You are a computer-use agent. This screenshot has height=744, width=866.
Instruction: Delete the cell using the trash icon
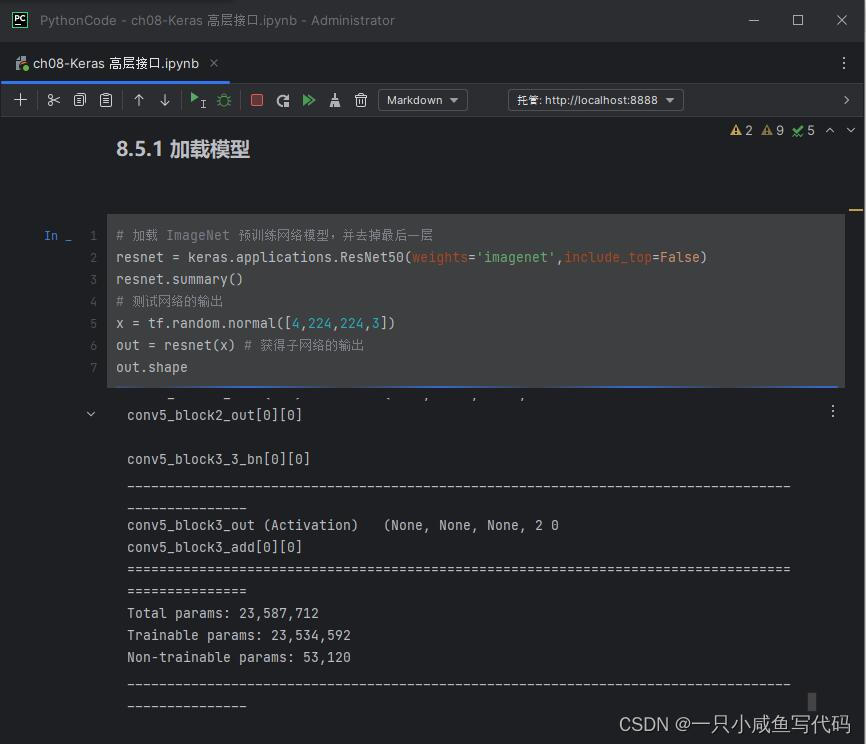(x=360, y=100)
